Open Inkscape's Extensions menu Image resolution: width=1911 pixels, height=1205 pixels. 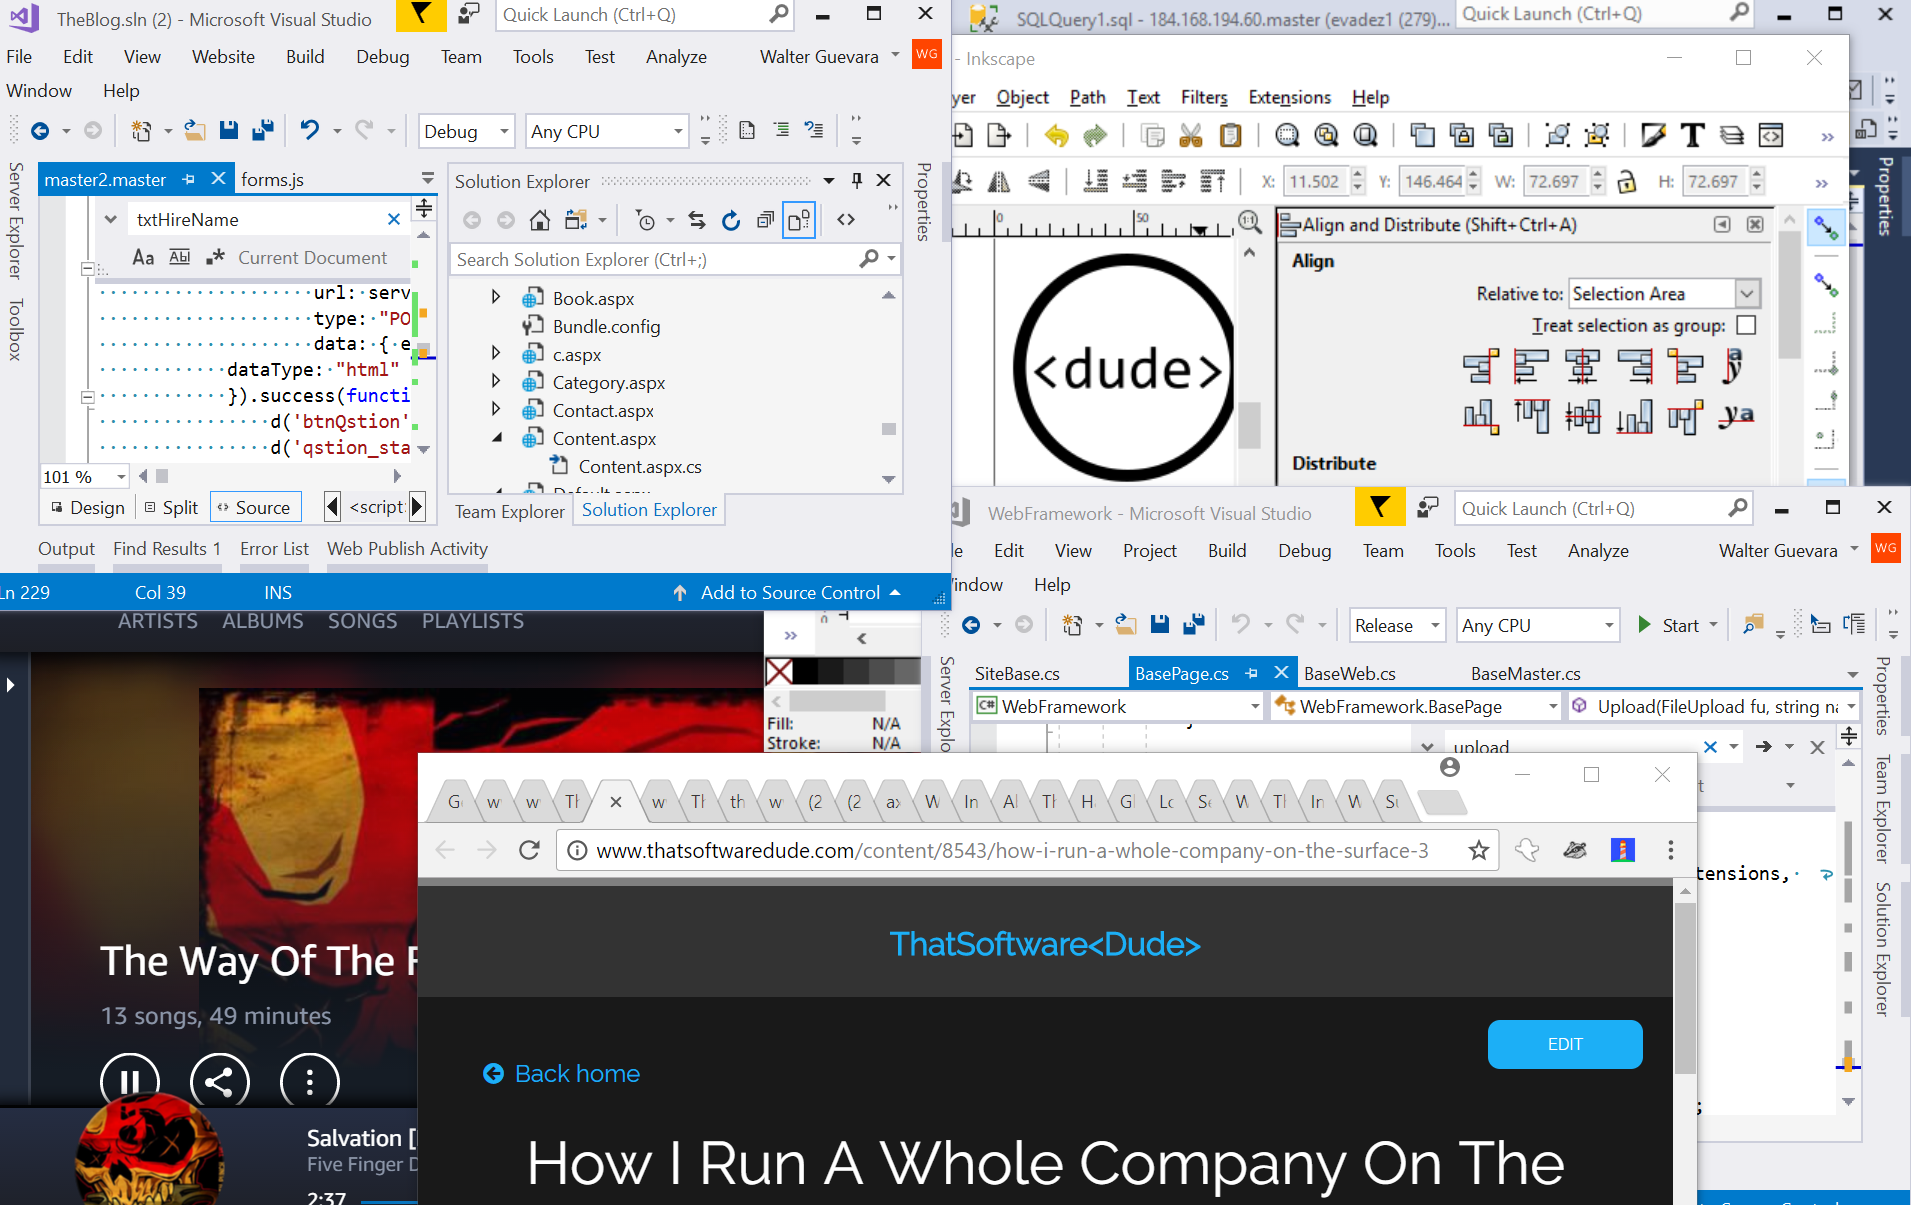click(1289, 97)
